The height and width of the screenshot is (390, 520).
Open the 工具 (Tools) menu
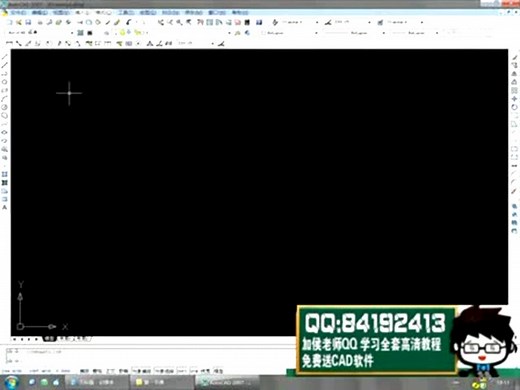(x=126, y=13)
